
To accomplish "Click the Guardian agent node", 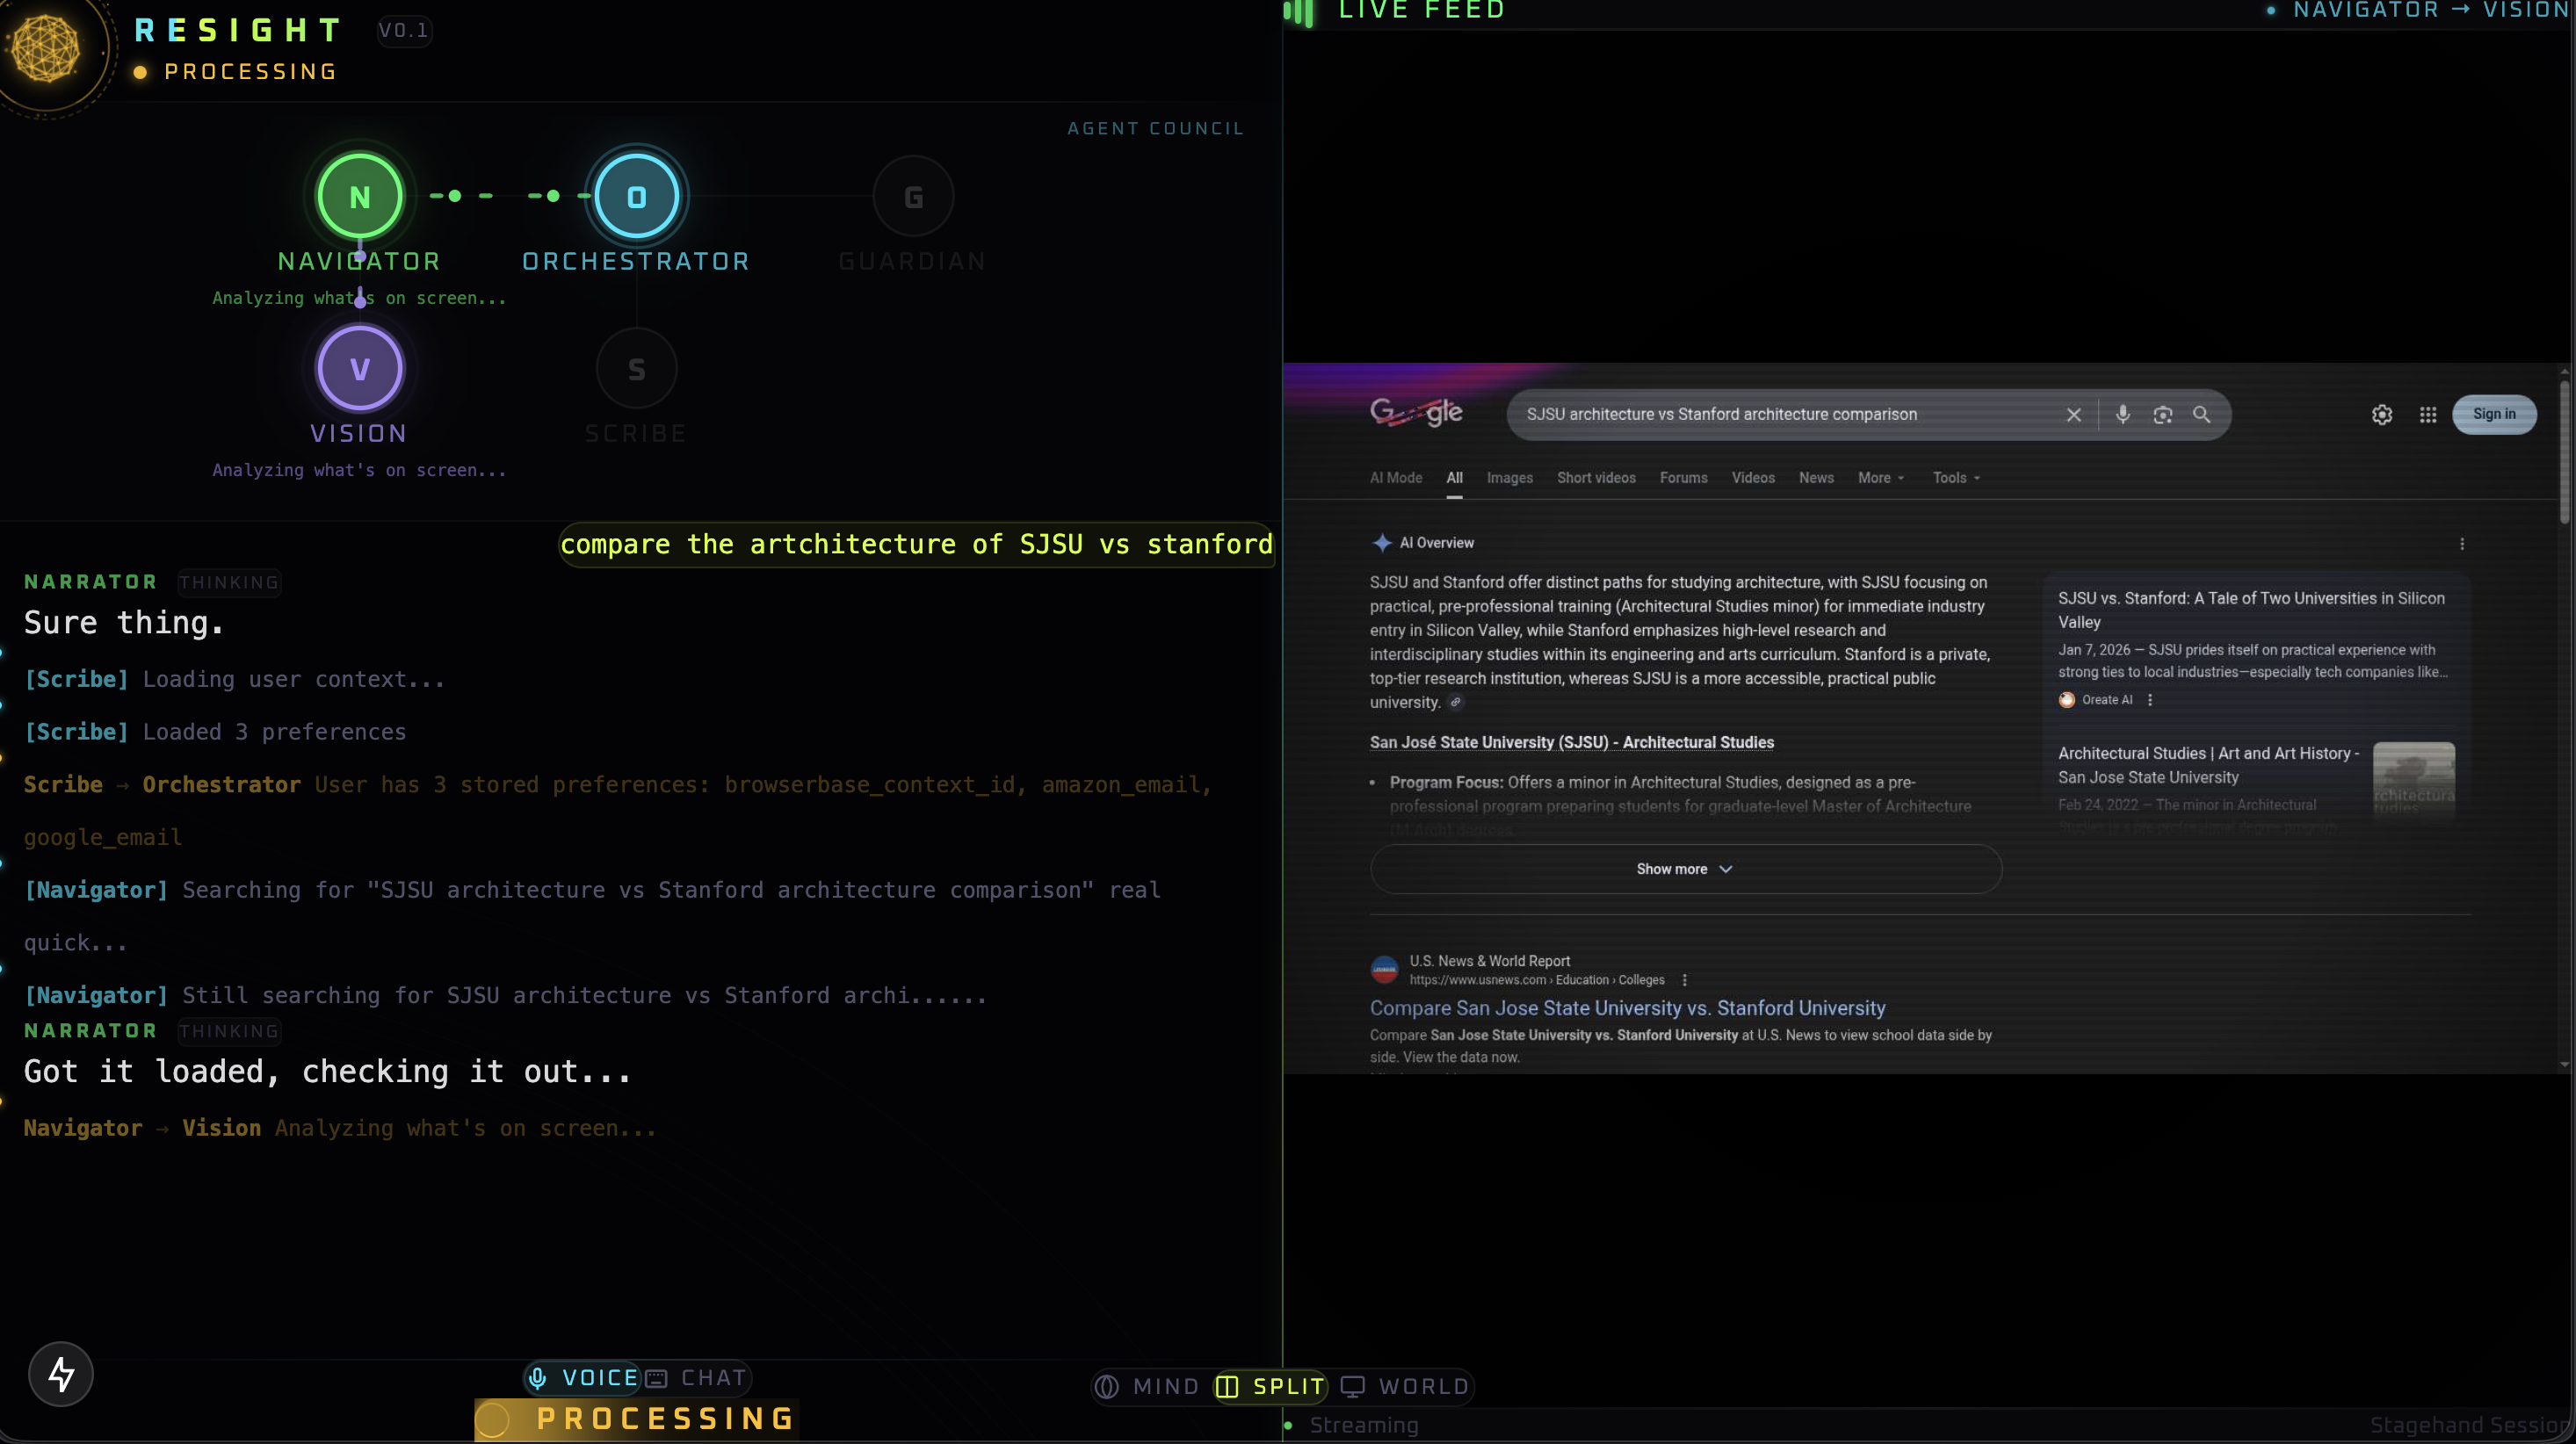I will click(912, 196).
